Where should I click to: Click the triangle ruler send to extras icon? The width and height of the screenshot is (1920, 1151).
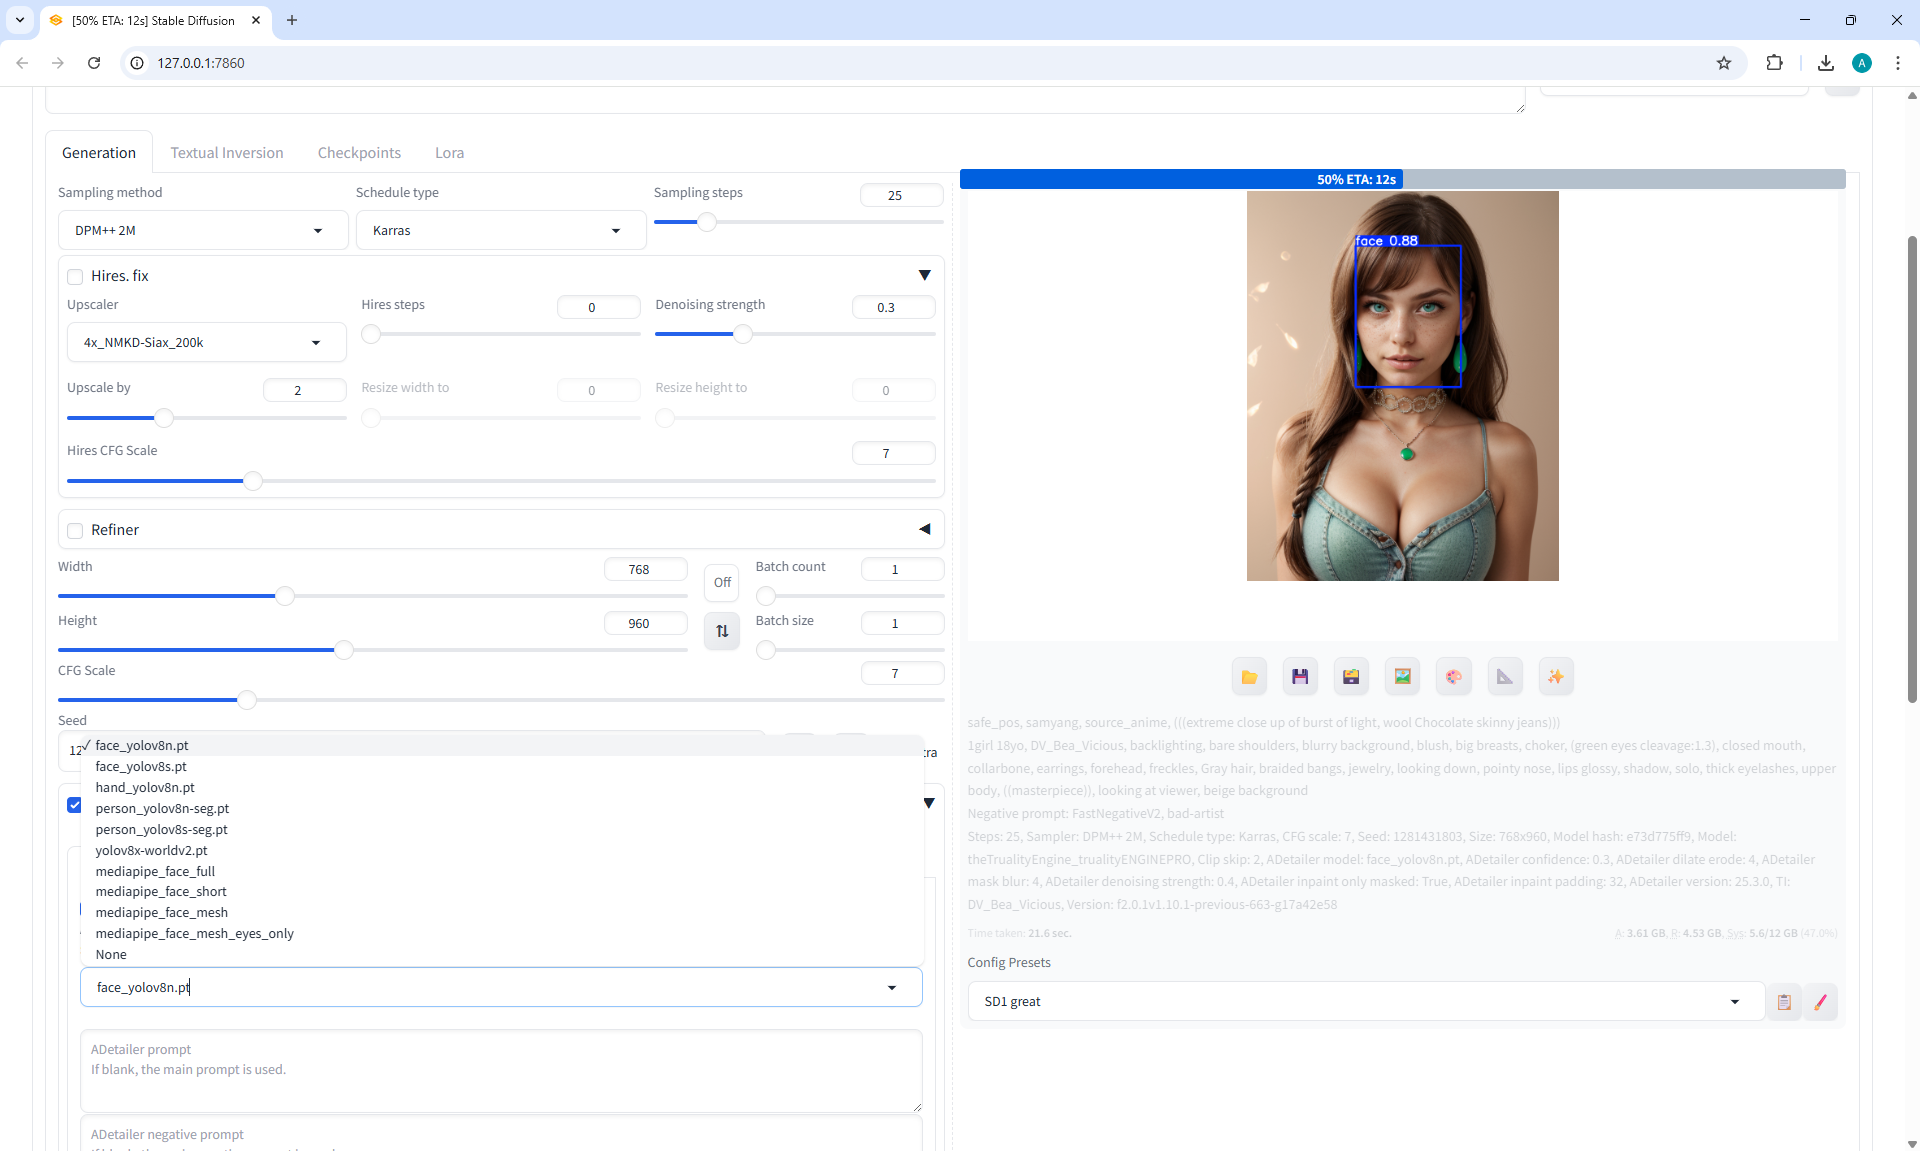1504,677
